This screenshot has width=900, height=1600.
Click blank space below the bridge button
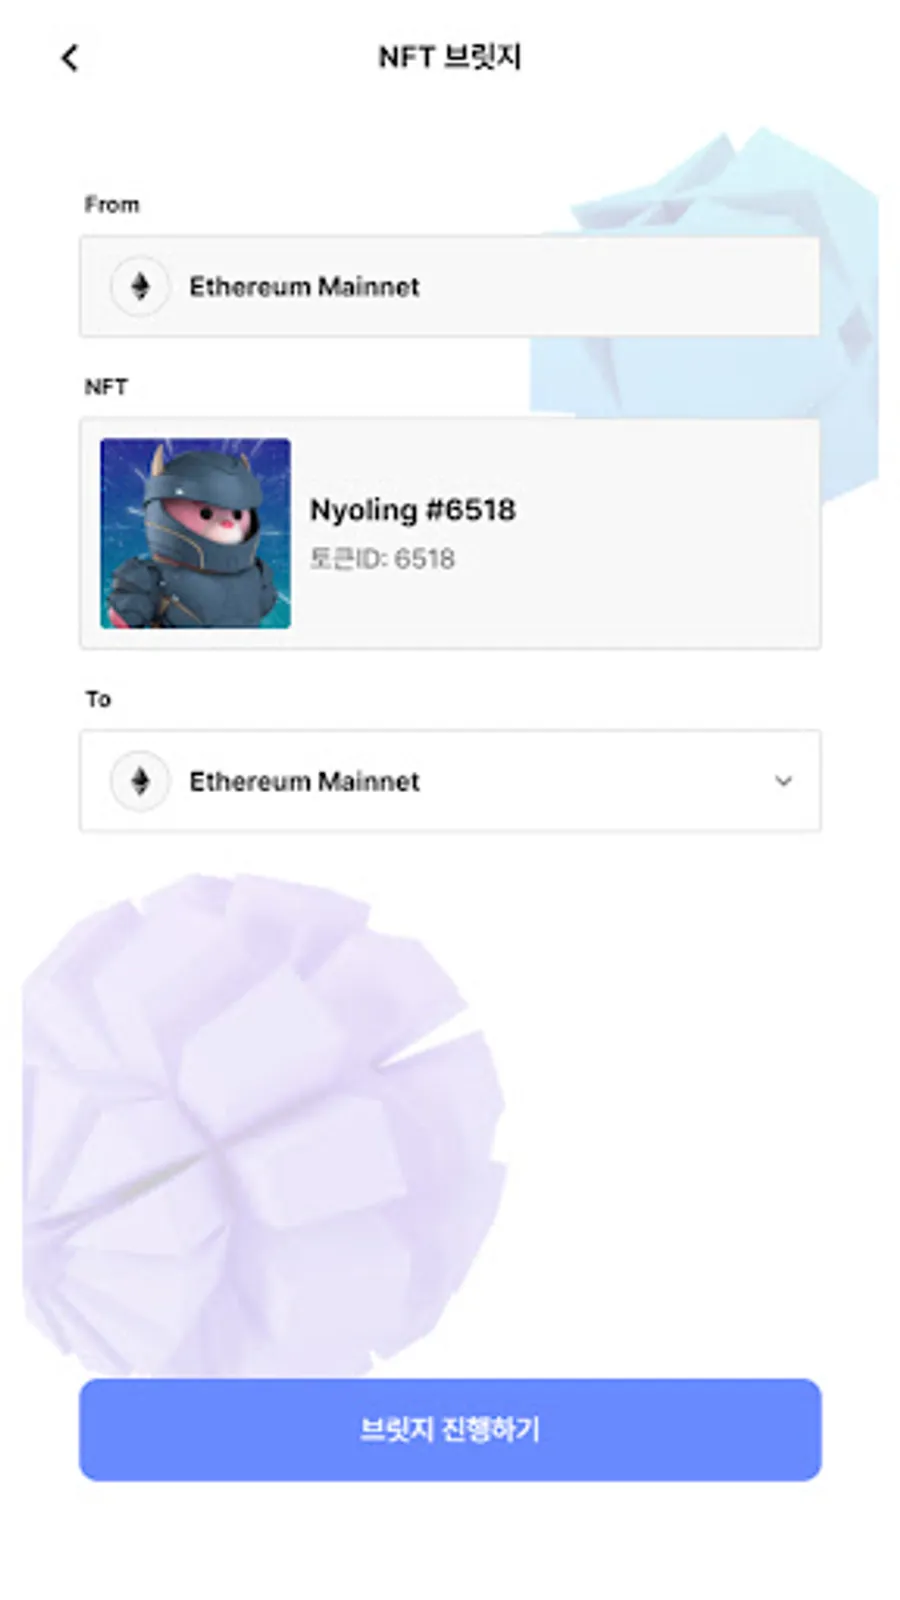point(450,1540)
